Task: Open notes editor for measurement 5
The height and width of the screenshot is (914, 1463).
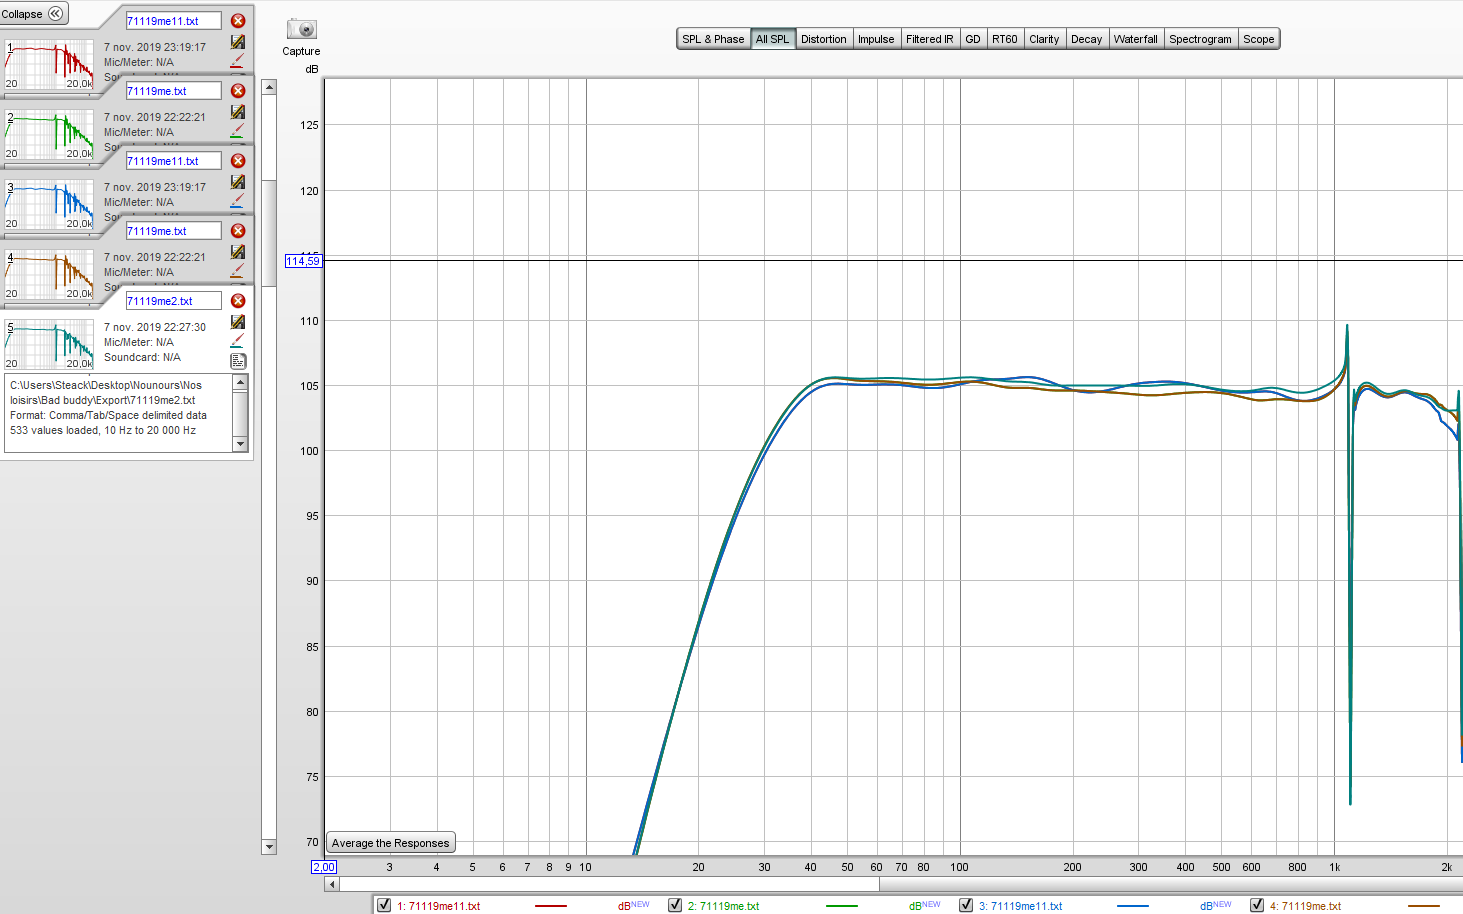Action: click(x=238, y=322)
